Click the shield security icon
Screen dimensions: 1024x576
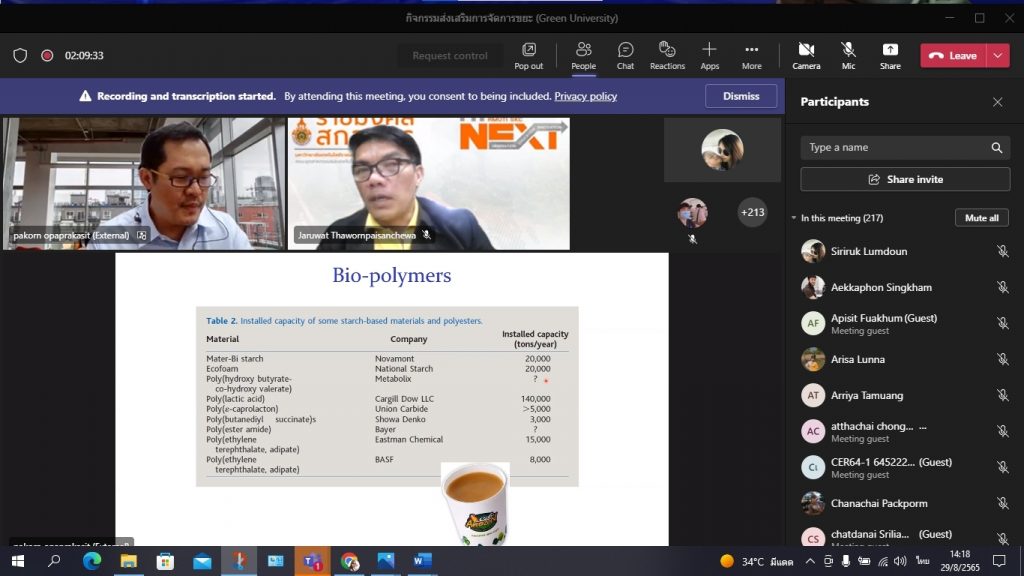point(19,56)
